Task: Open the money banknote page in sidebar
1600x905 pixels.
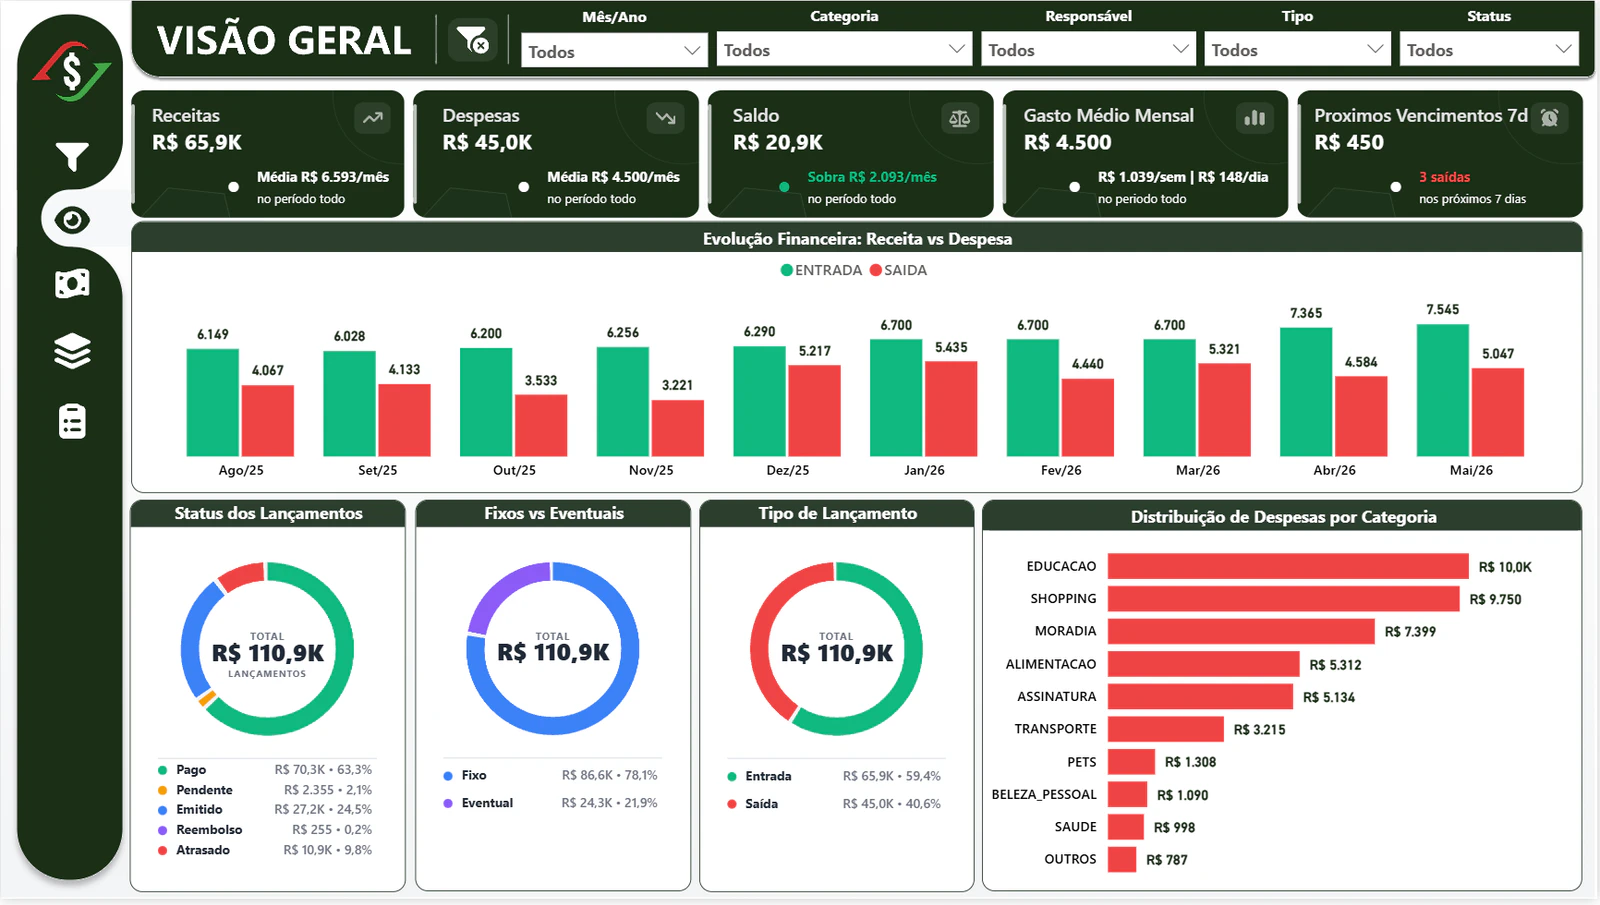Action: 72,284
